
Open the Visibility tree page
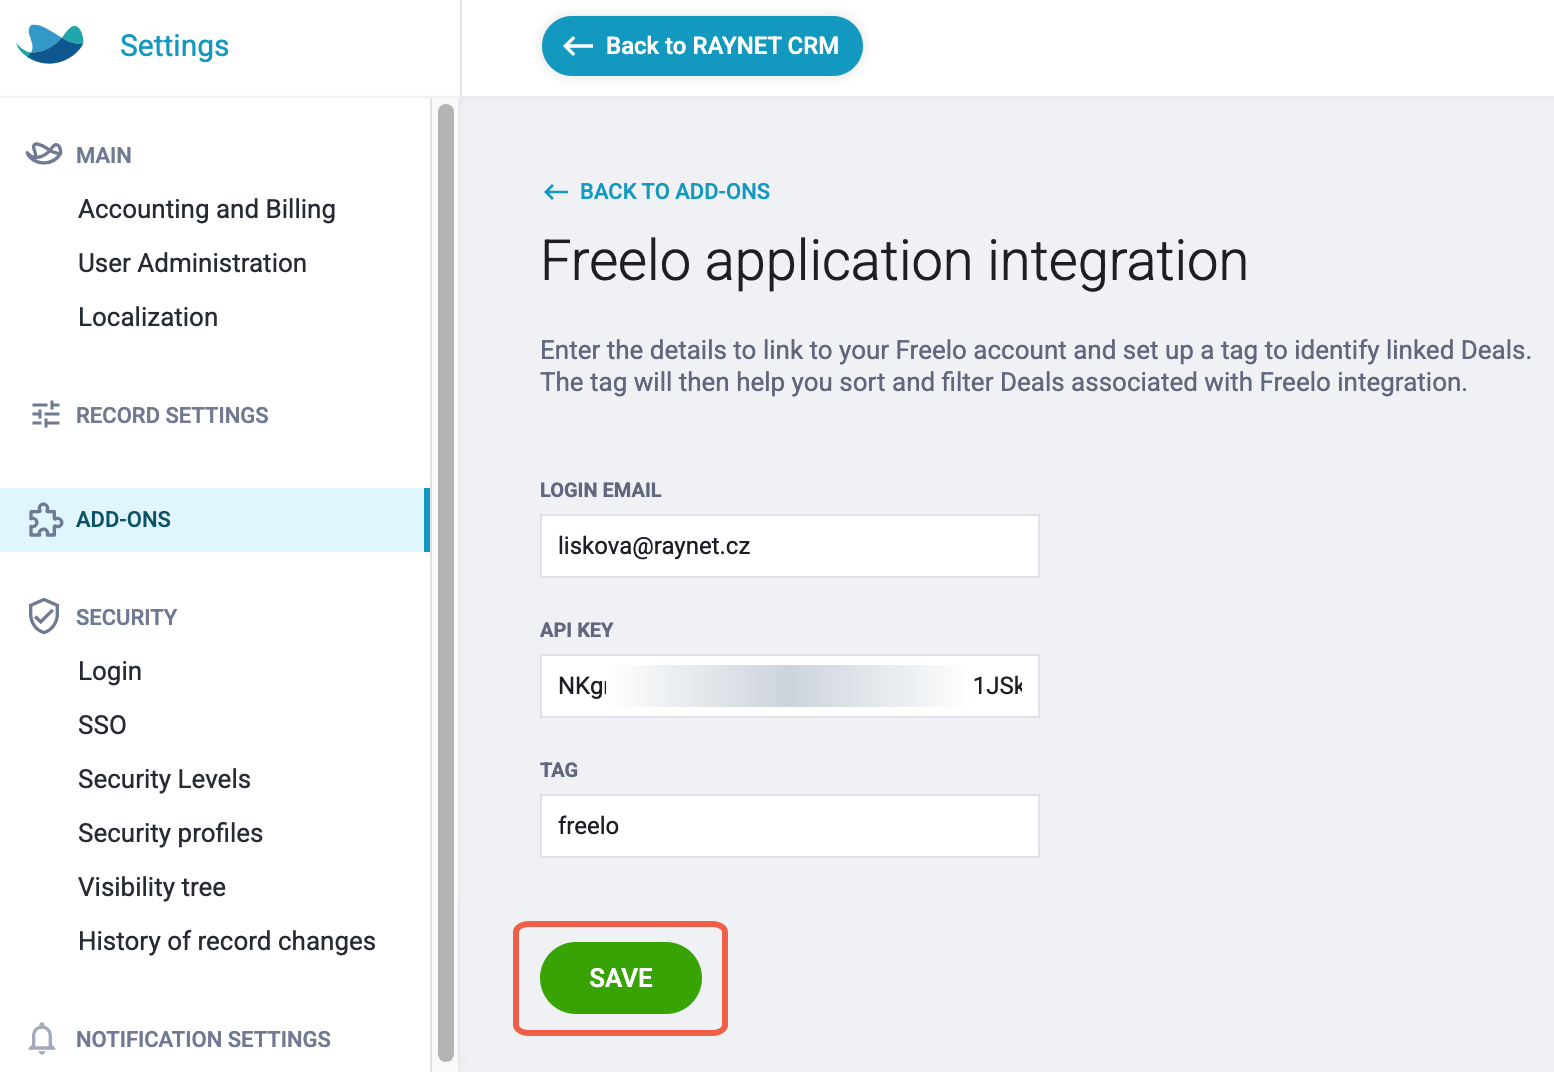click(152, 886)
